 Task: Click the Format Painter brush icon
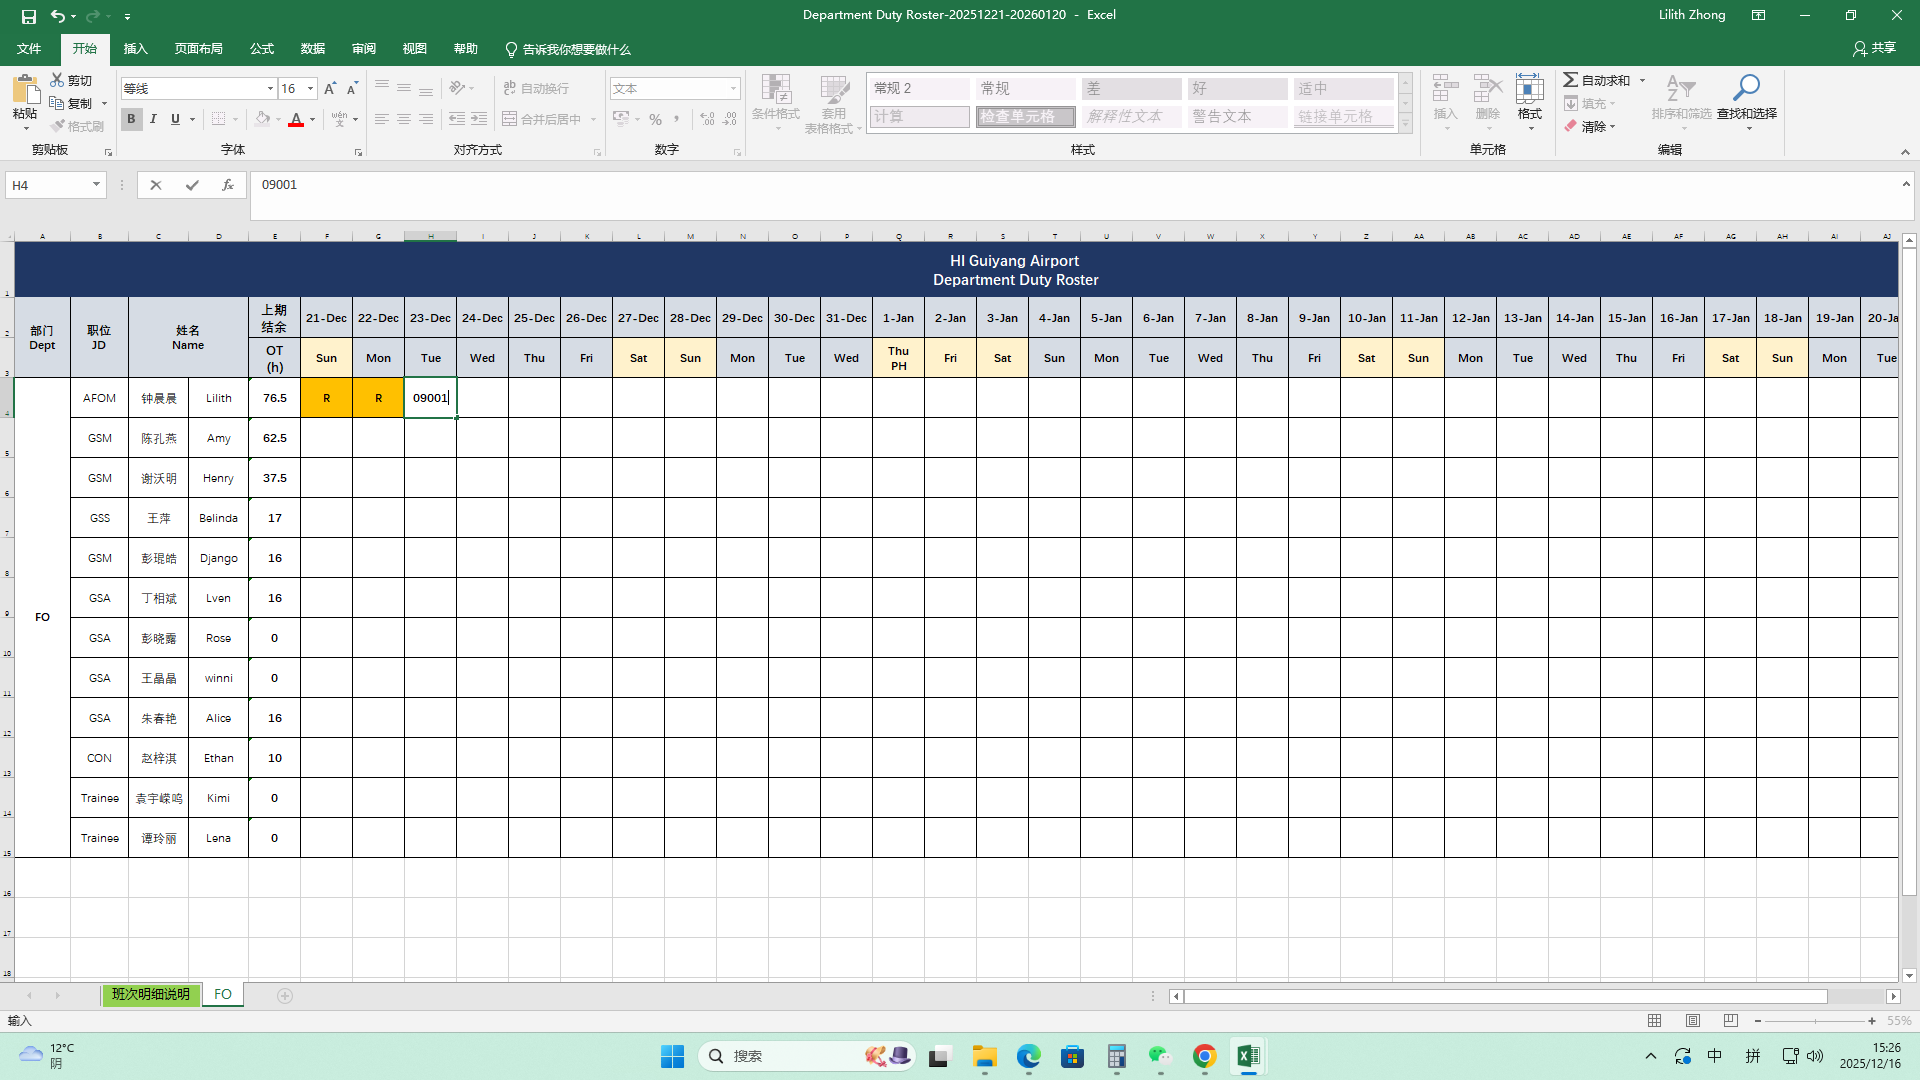point(58,126)
